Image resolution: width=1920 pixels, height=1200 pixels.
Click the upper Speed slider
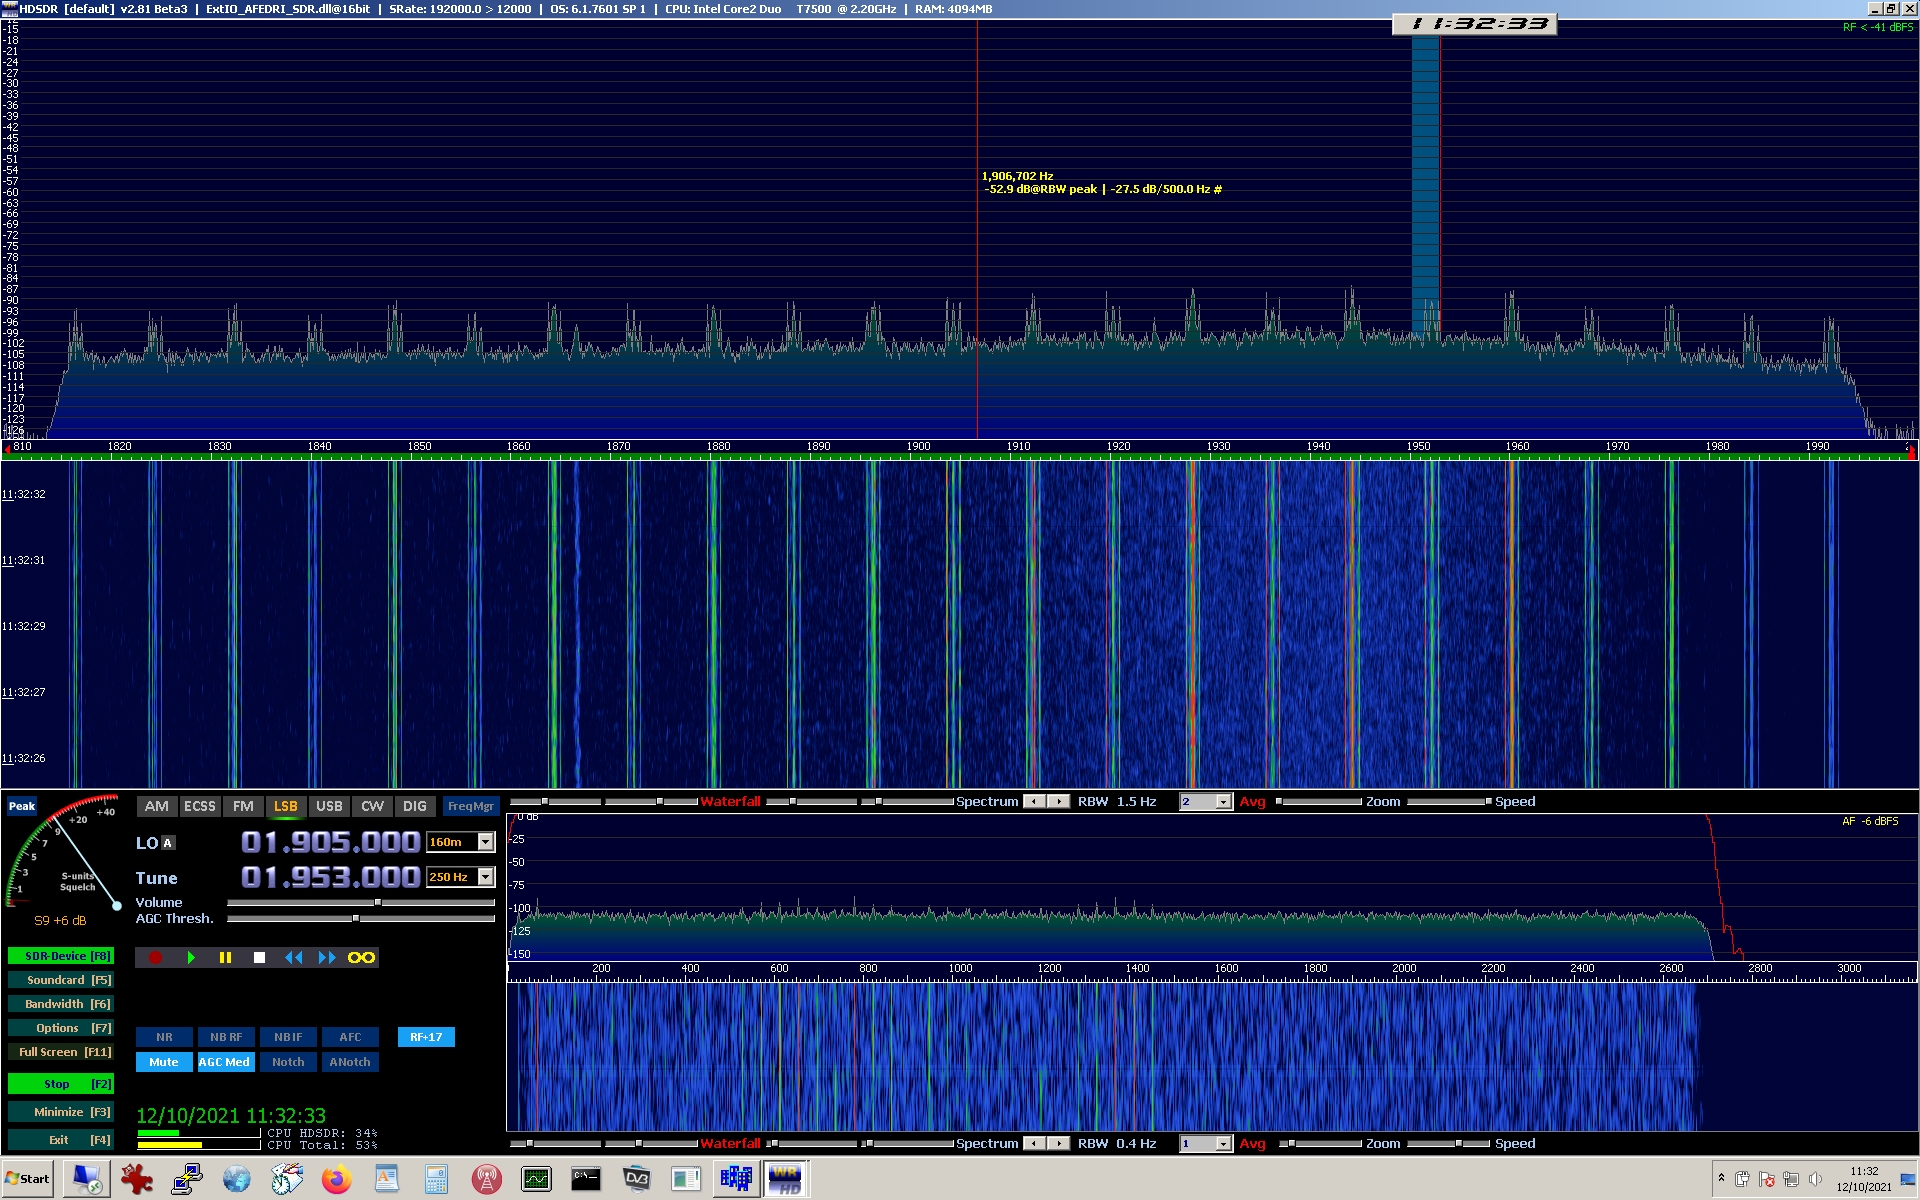click(x=1449, y=802)
